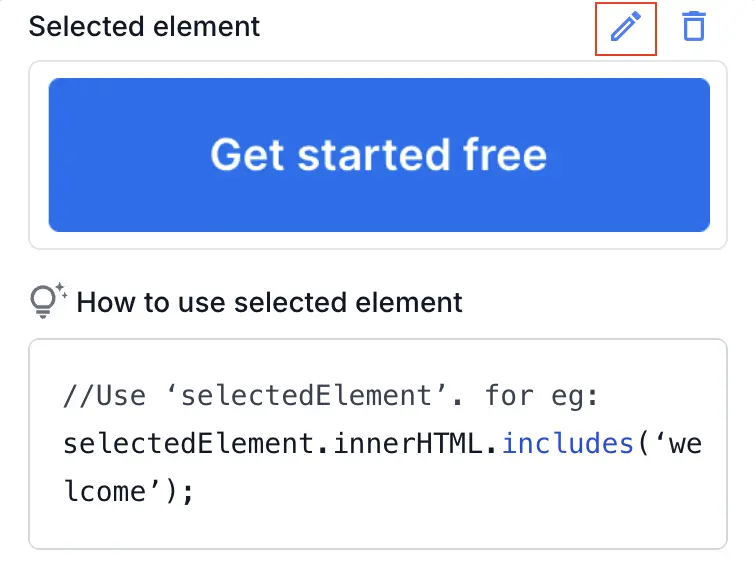Click the sparkle beside the lightbulb
Viewport: 754px width, 562px height.
point(60,290)
